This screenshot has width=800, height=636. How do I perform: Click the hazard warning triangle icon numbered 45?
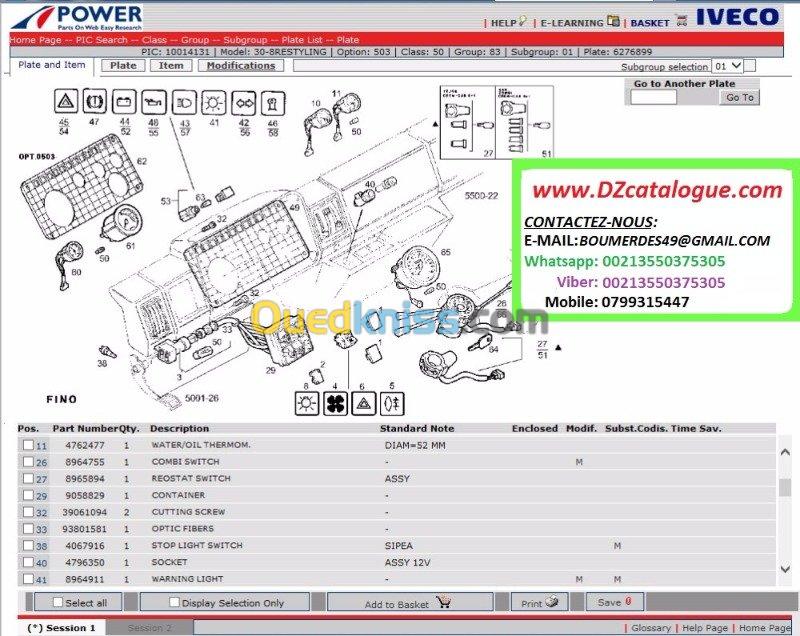click(x=66, y=101)
